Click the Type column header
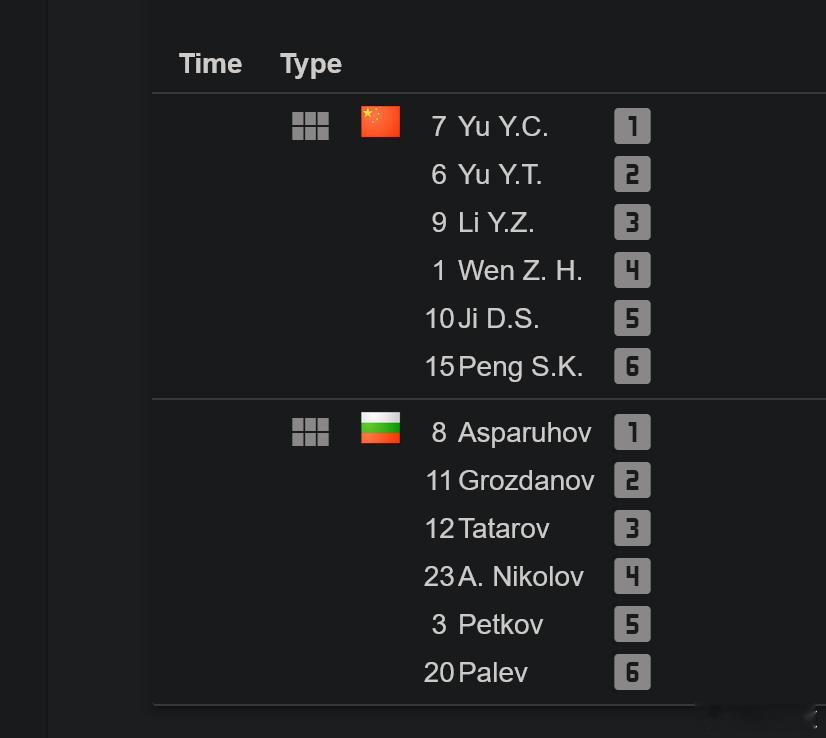Screen dimensions: 826x738 pyautogui.click(x=311, y=65)
